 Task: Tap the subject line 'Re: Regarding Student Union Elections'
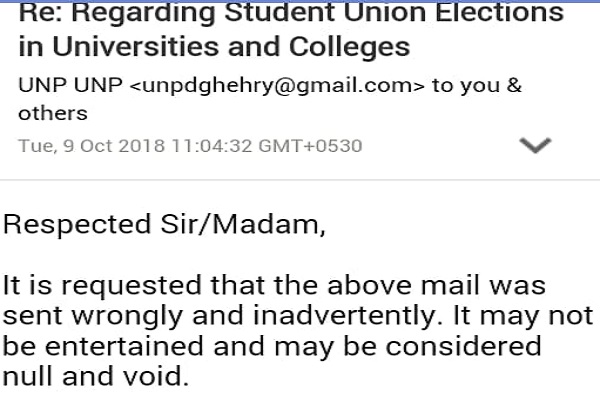pyautogui.click(x=291, y=13)
